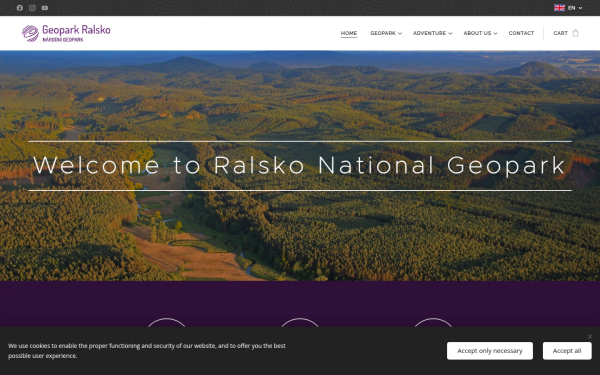
Task: Open the ADVENTURE menu
Action: click(429, 33)
